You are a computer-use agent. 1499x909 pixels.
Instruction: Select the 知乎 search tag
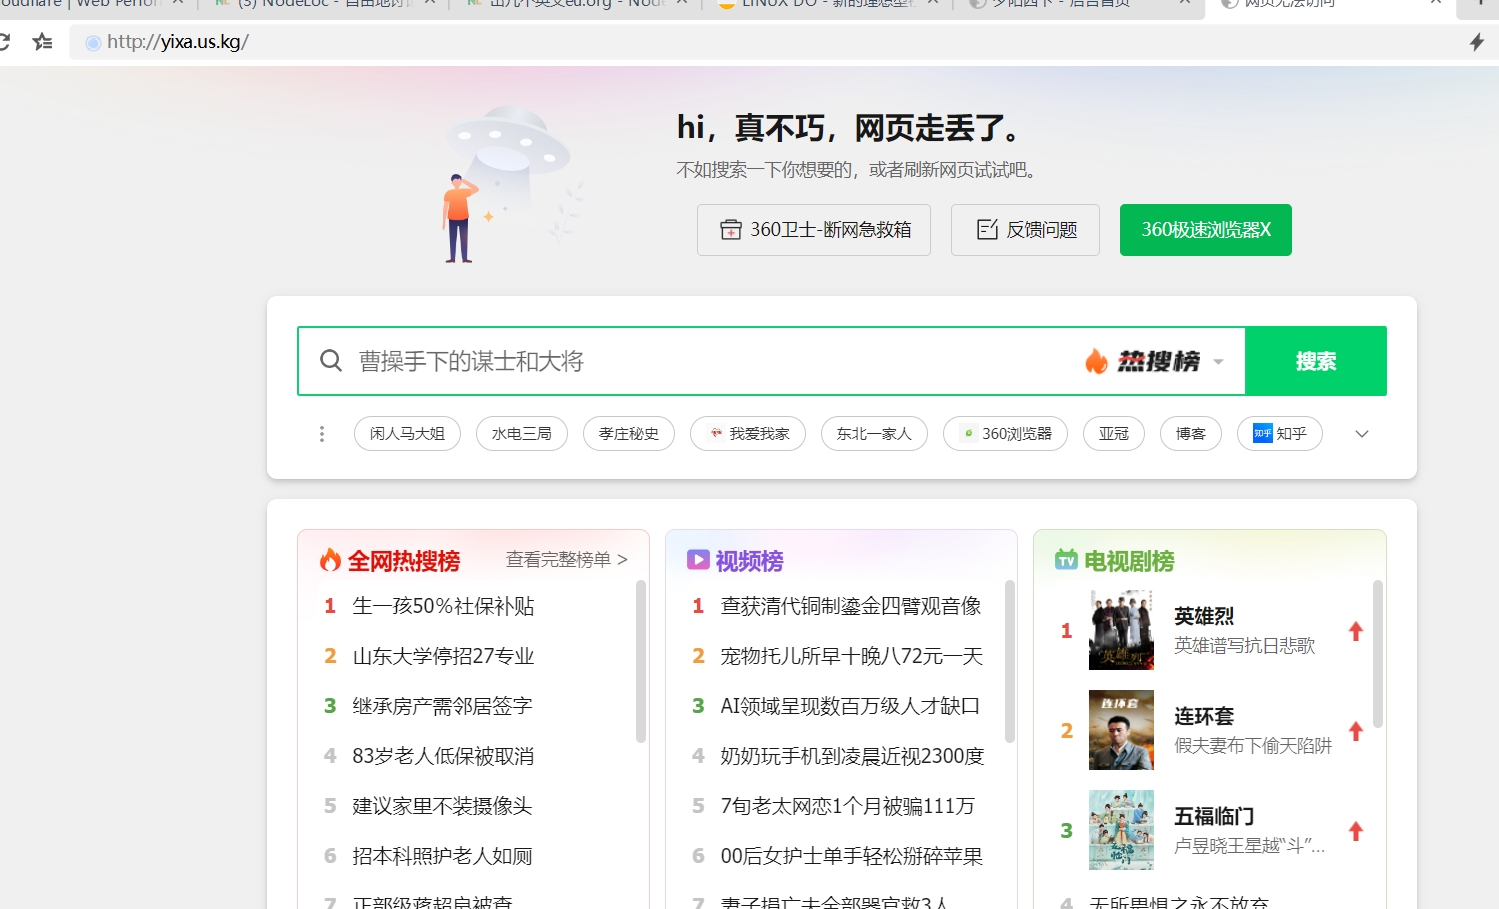coord(1280,434)
